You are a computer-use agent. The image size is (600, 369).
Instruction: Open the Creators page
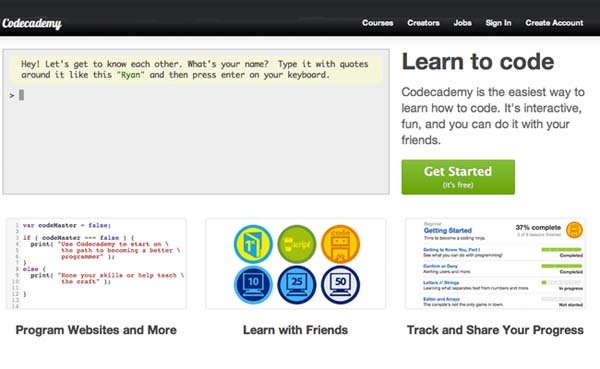pyautogui.click(x=423, y=23)
